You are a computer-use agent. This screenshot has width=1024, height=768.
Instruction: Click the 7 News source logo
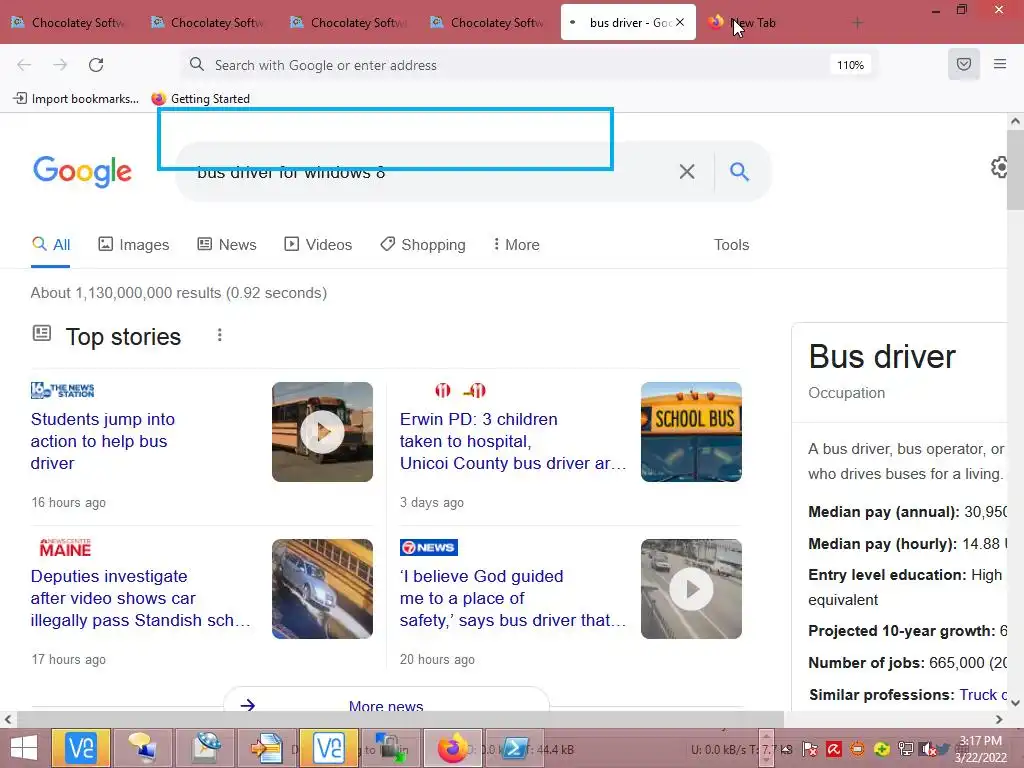pos(428,547)
